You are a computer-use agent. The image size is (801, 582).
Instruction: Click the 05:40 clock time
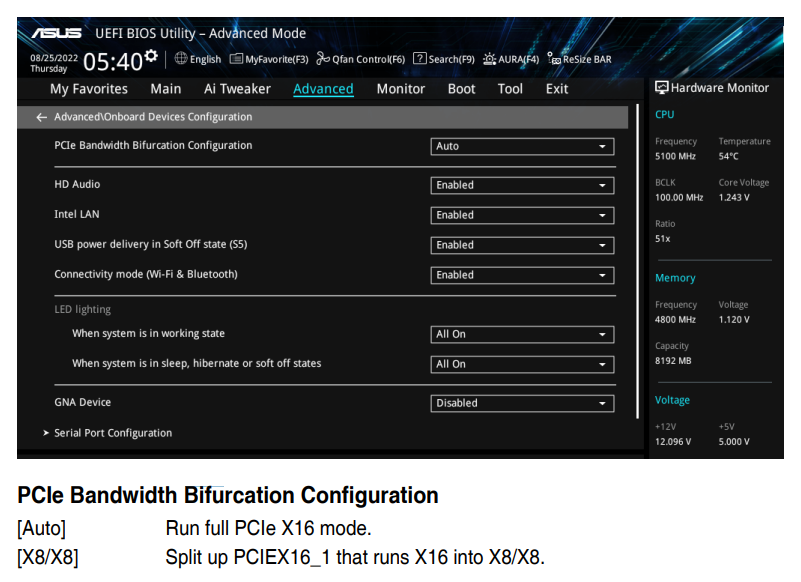pyautogui.click(x=113, y=62)
